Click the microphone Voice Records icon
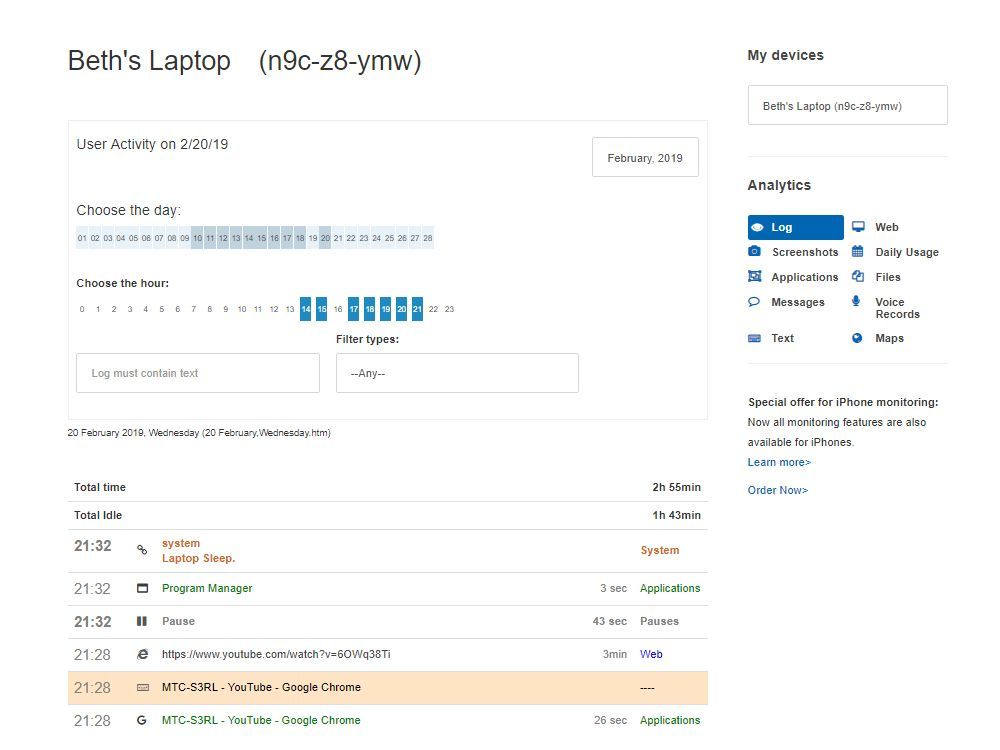This screenshot has height=750, width=1000. (x=856, y=301)
